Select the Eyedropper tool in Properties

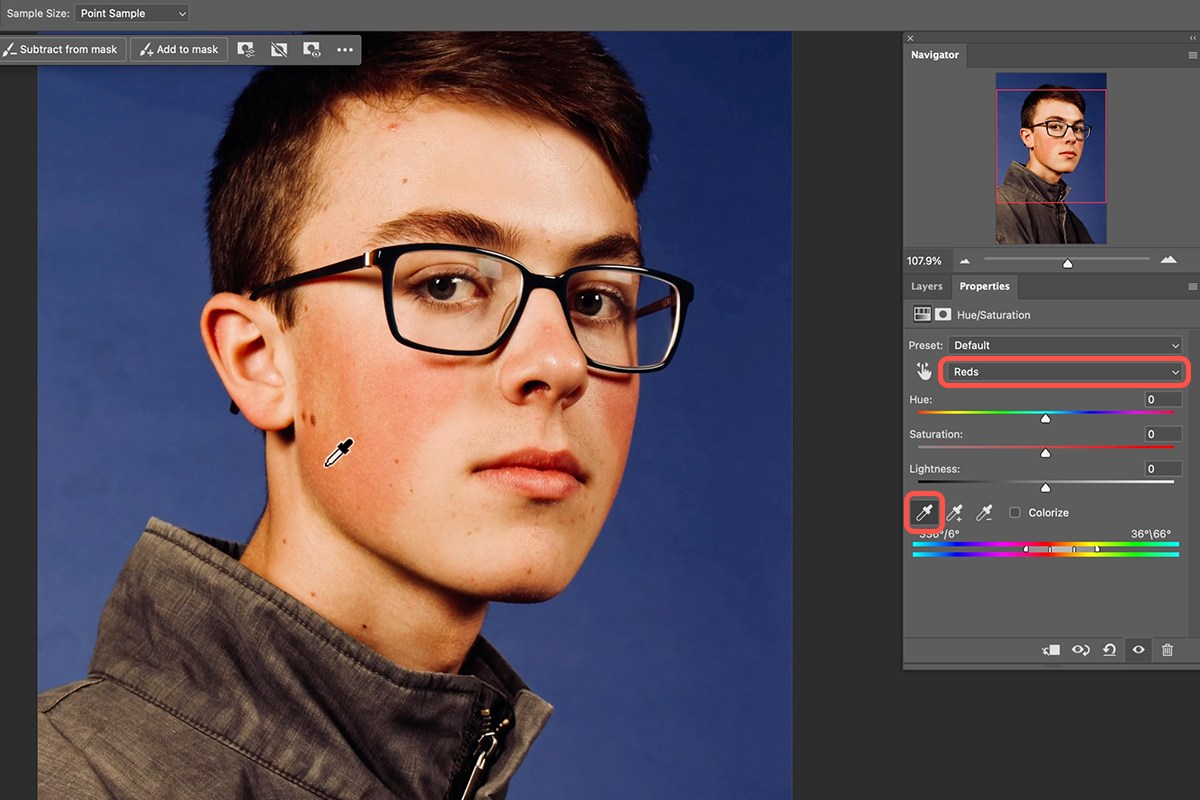[924, 513]
